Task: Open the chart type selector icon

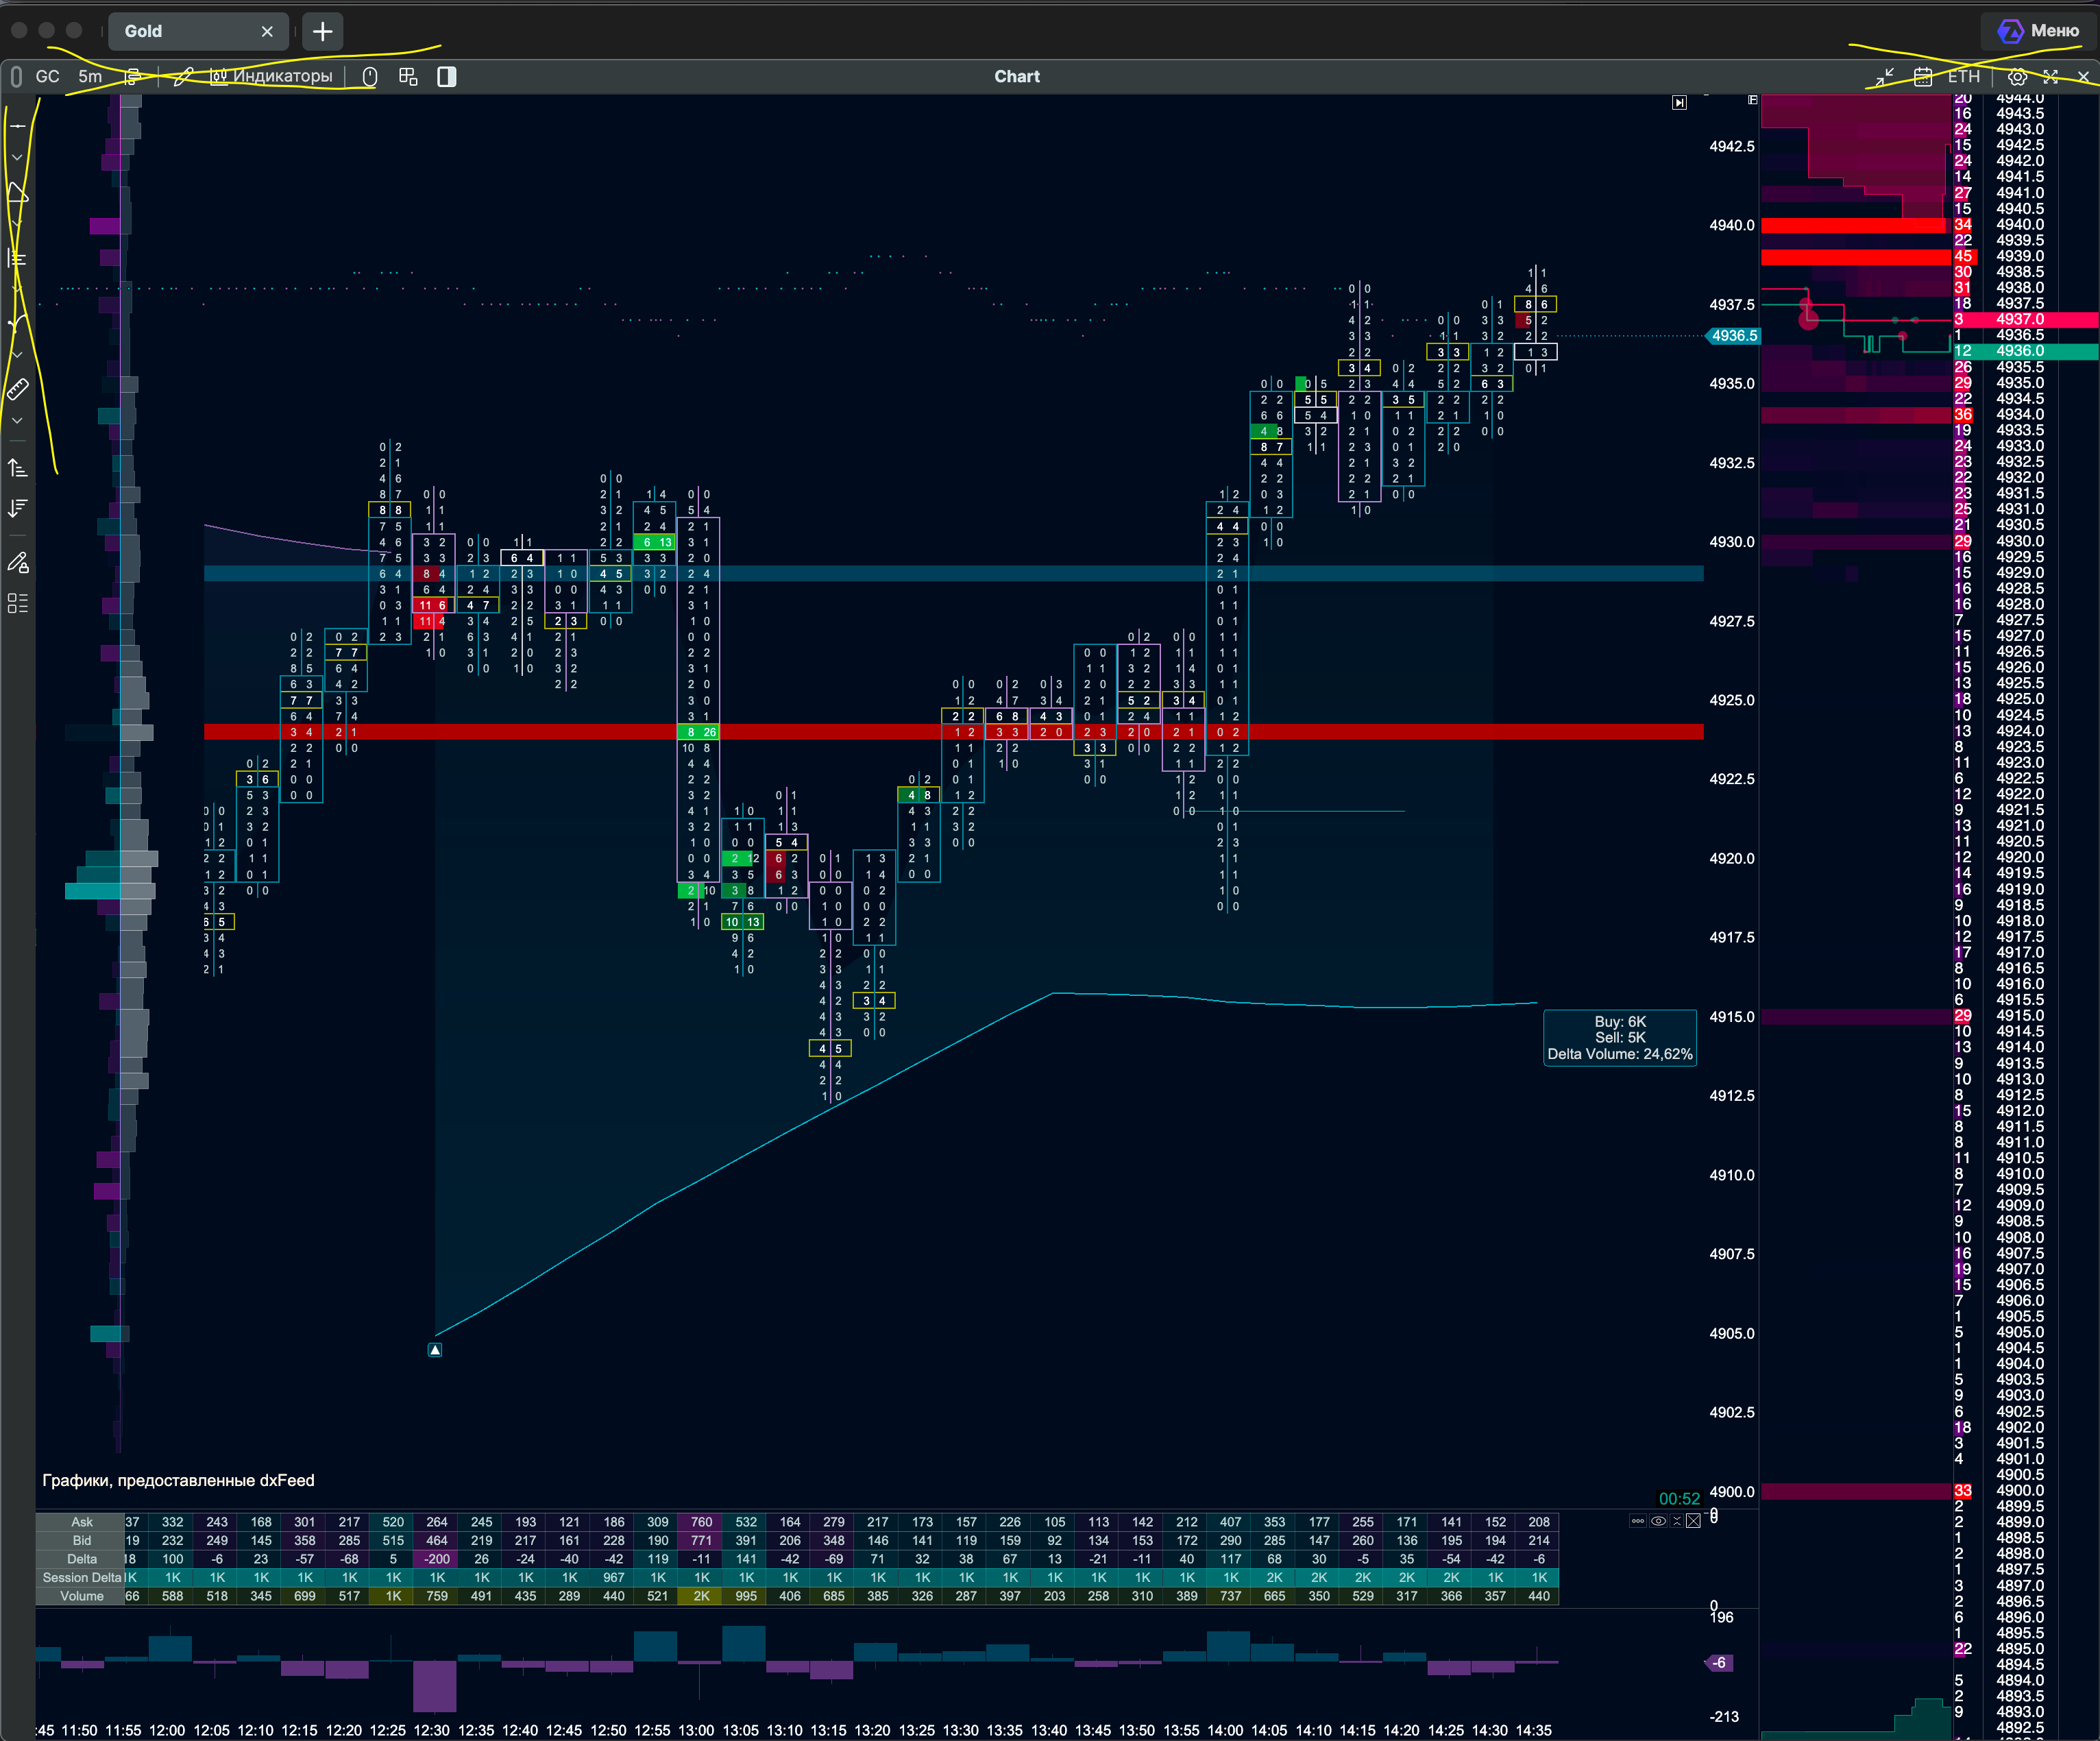Action: pos(132,76)
